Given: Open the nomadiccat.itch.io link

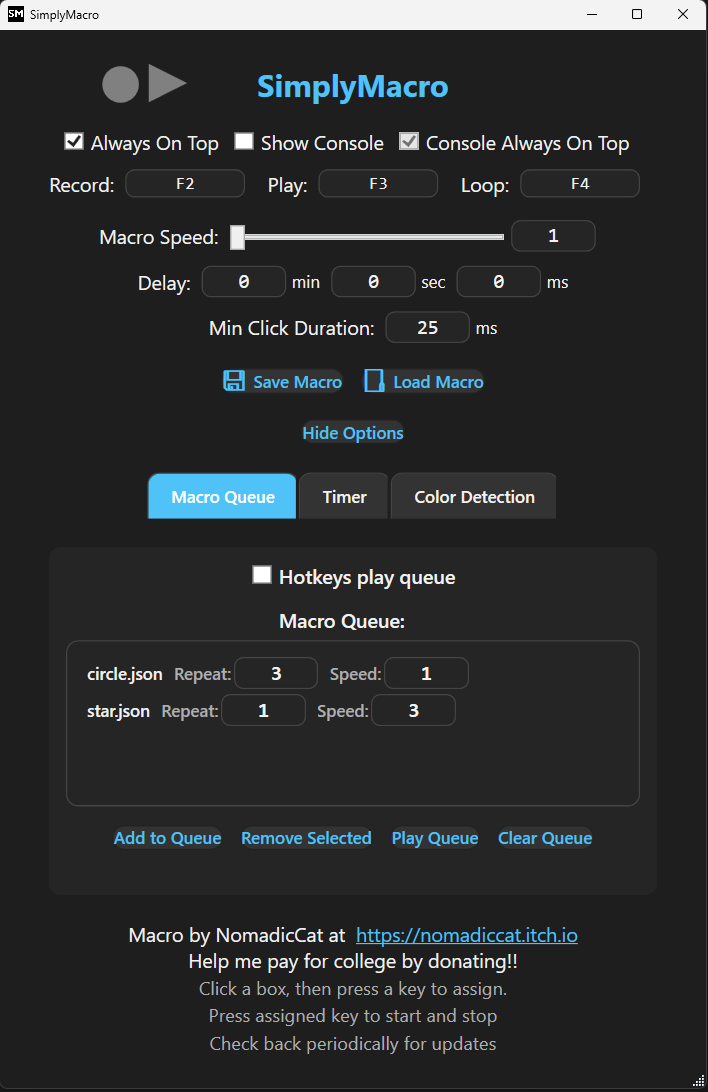Looking at the screenshot, I should pyautogui.click(x=467, y=935).
